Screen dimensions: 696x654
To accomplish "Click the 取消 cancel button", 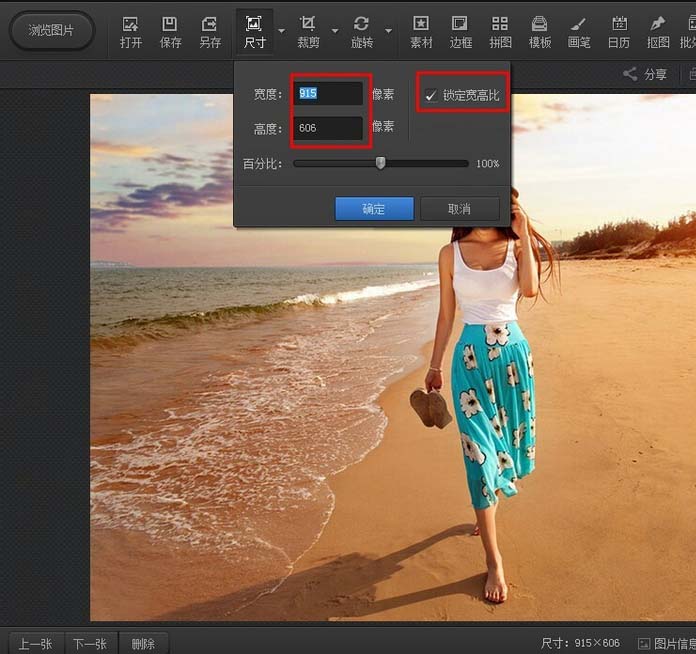I will (459, 209).
